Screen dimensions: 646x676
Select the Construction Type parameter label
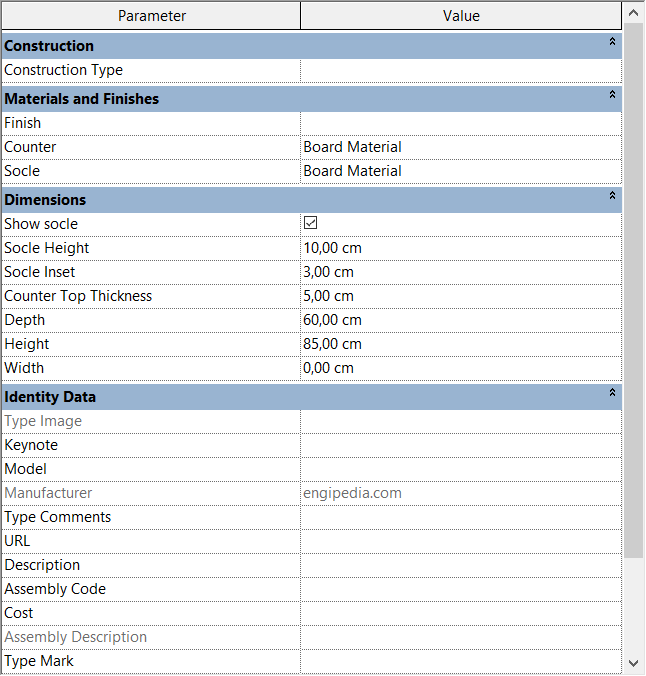point(63,70)
